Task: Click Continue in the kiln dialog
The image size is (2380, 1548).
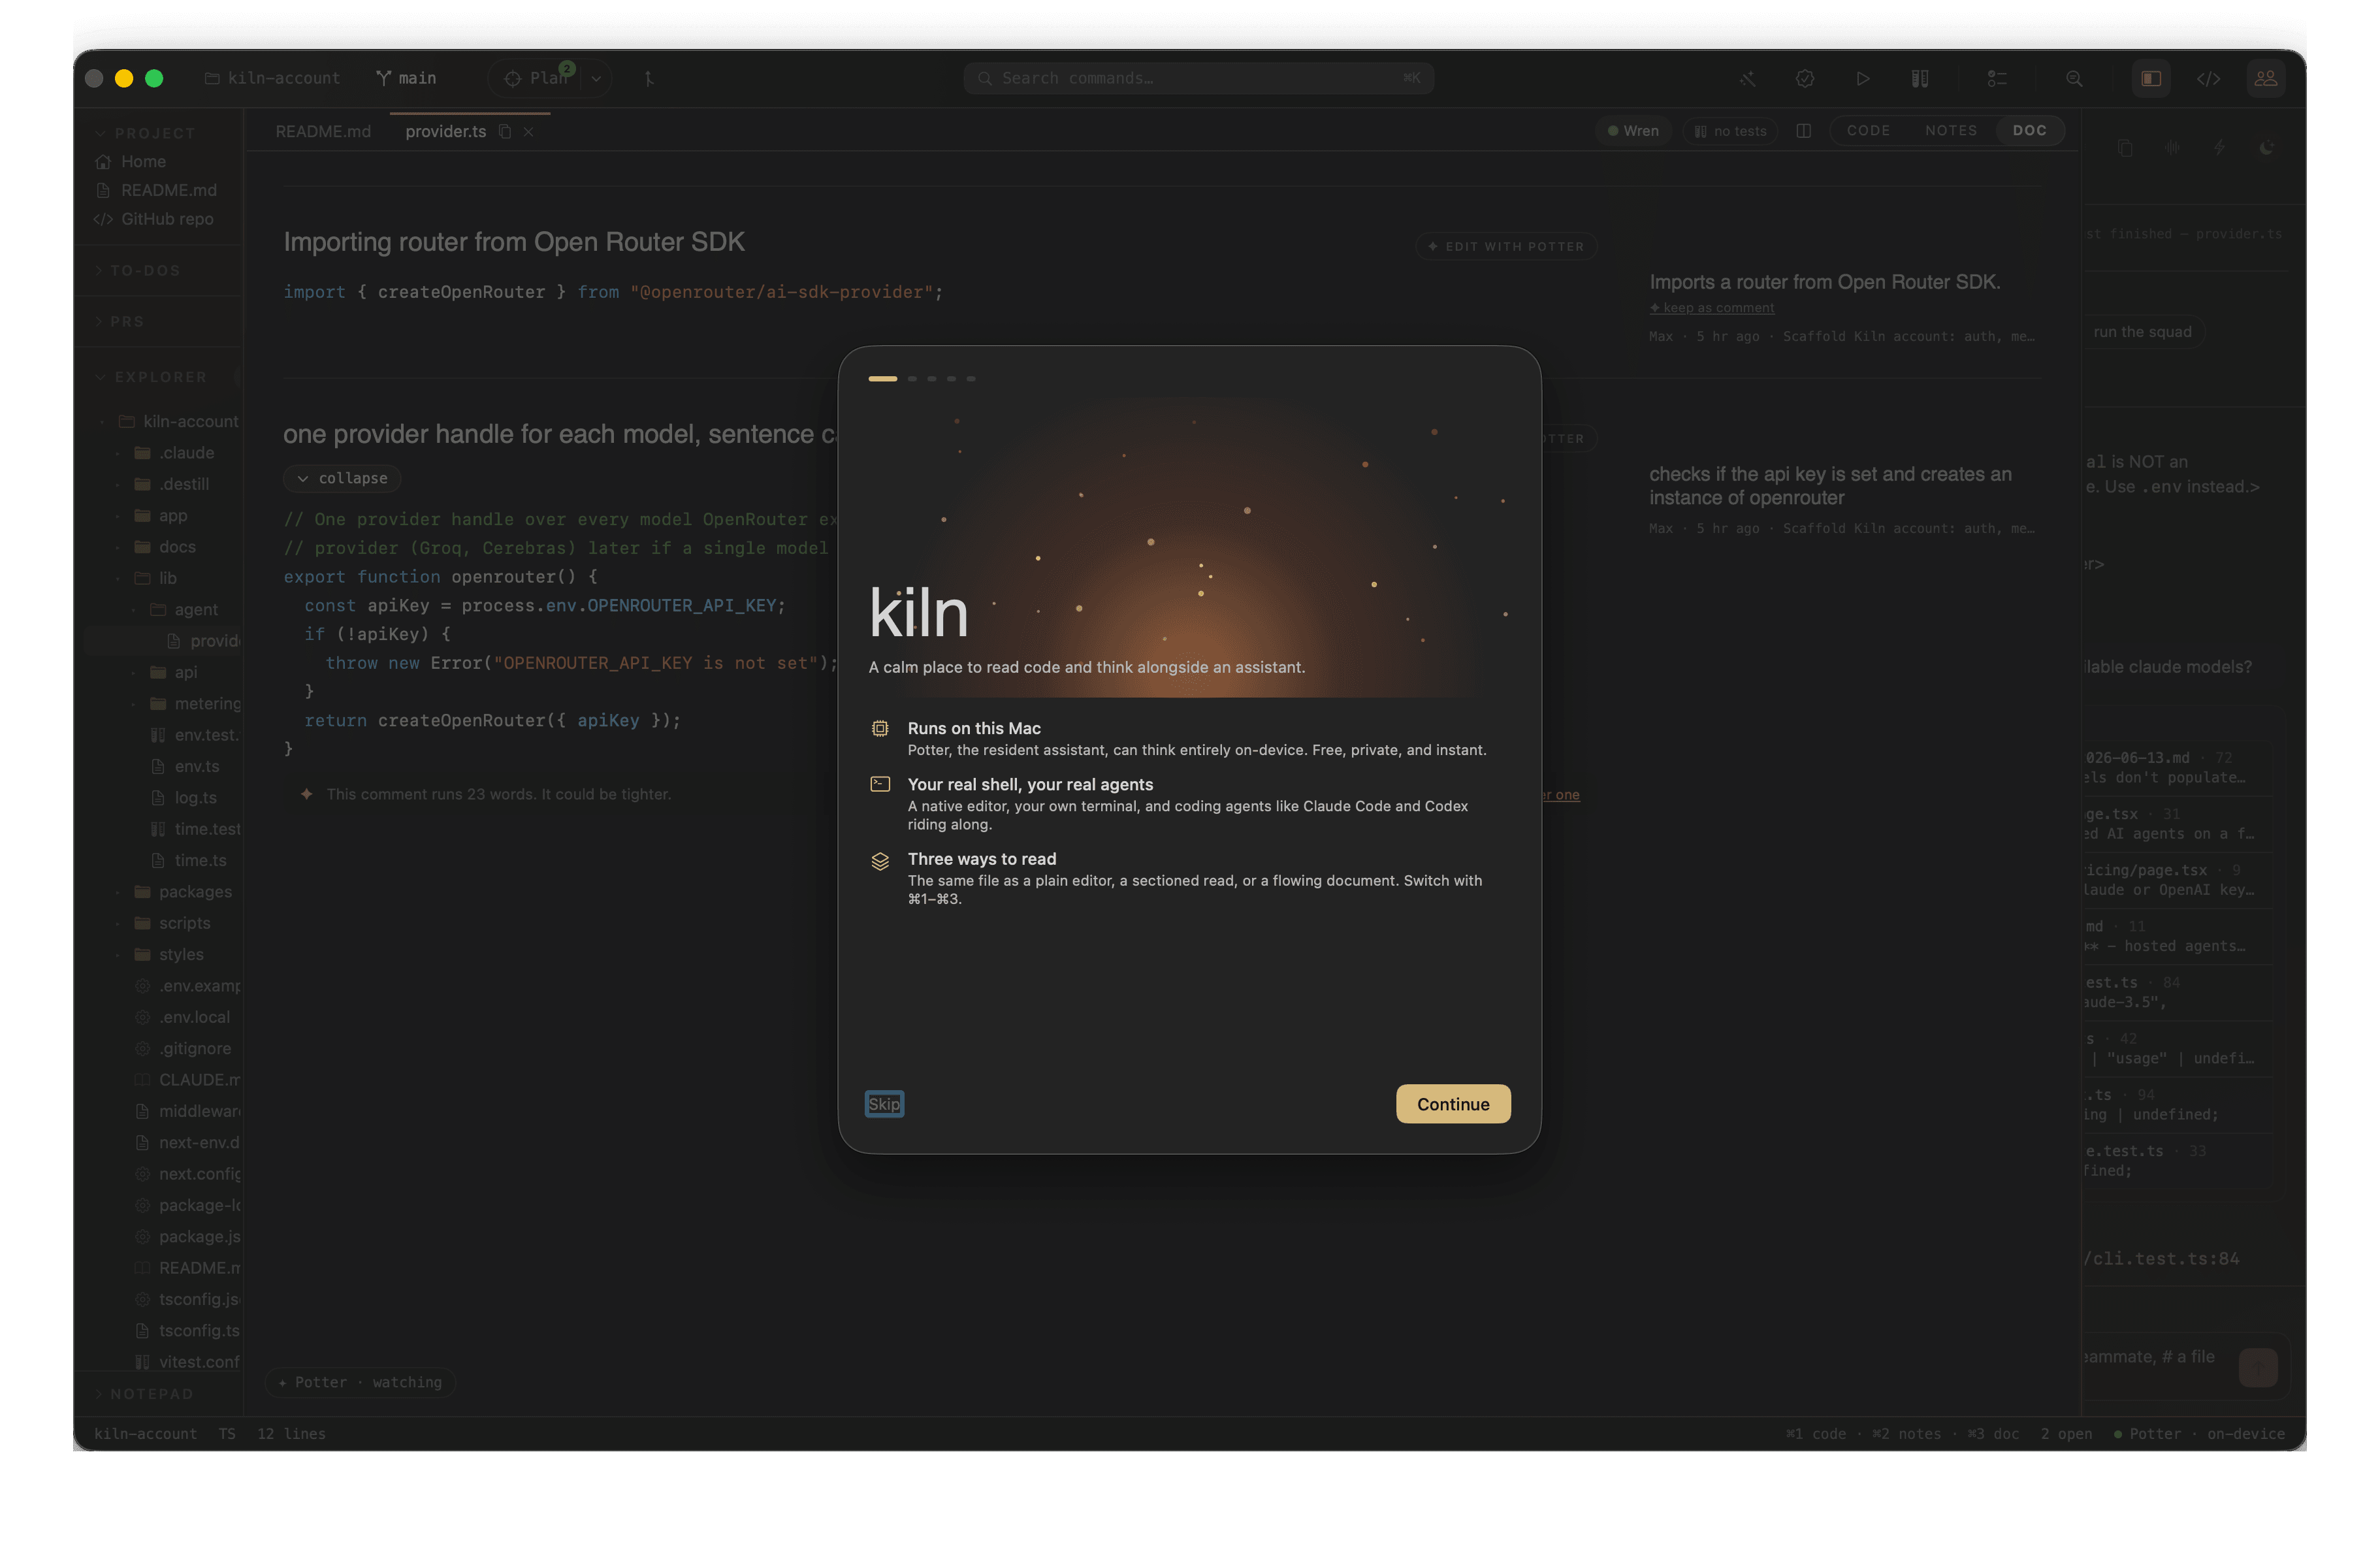Action: coord(1452,1103)
